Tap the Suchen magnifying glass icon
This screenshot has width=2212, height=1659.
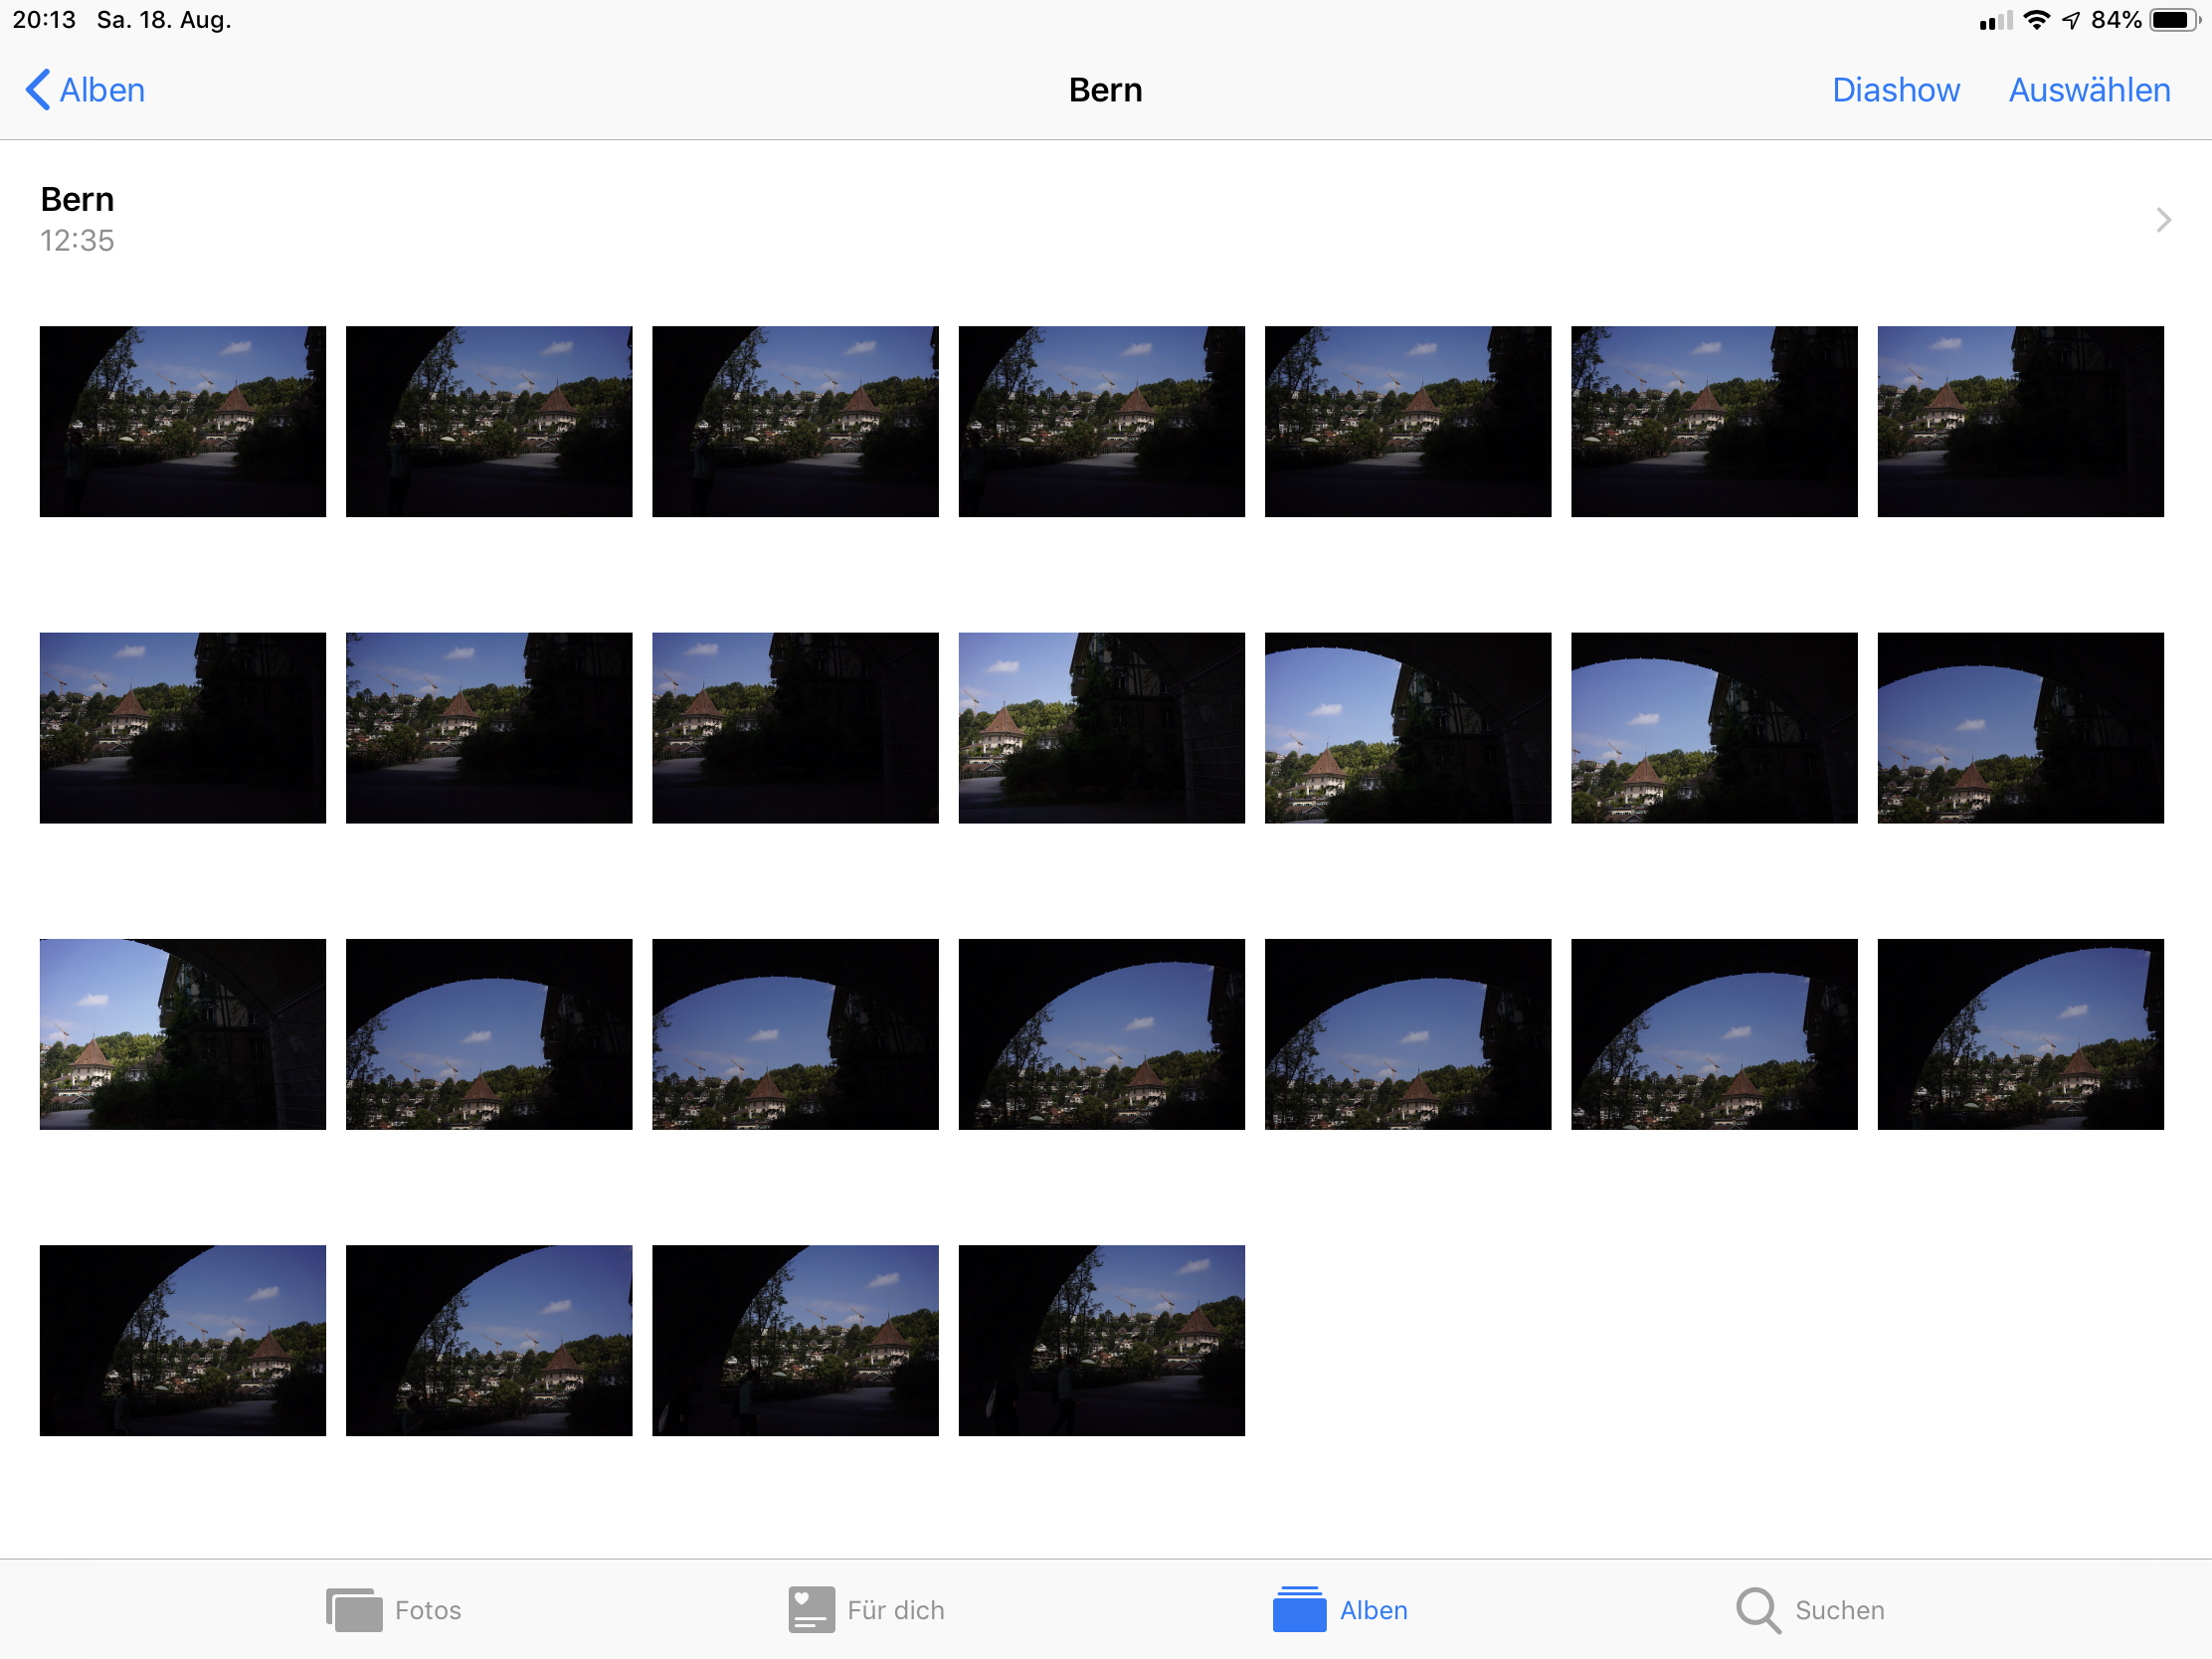click(1757, 1610)
